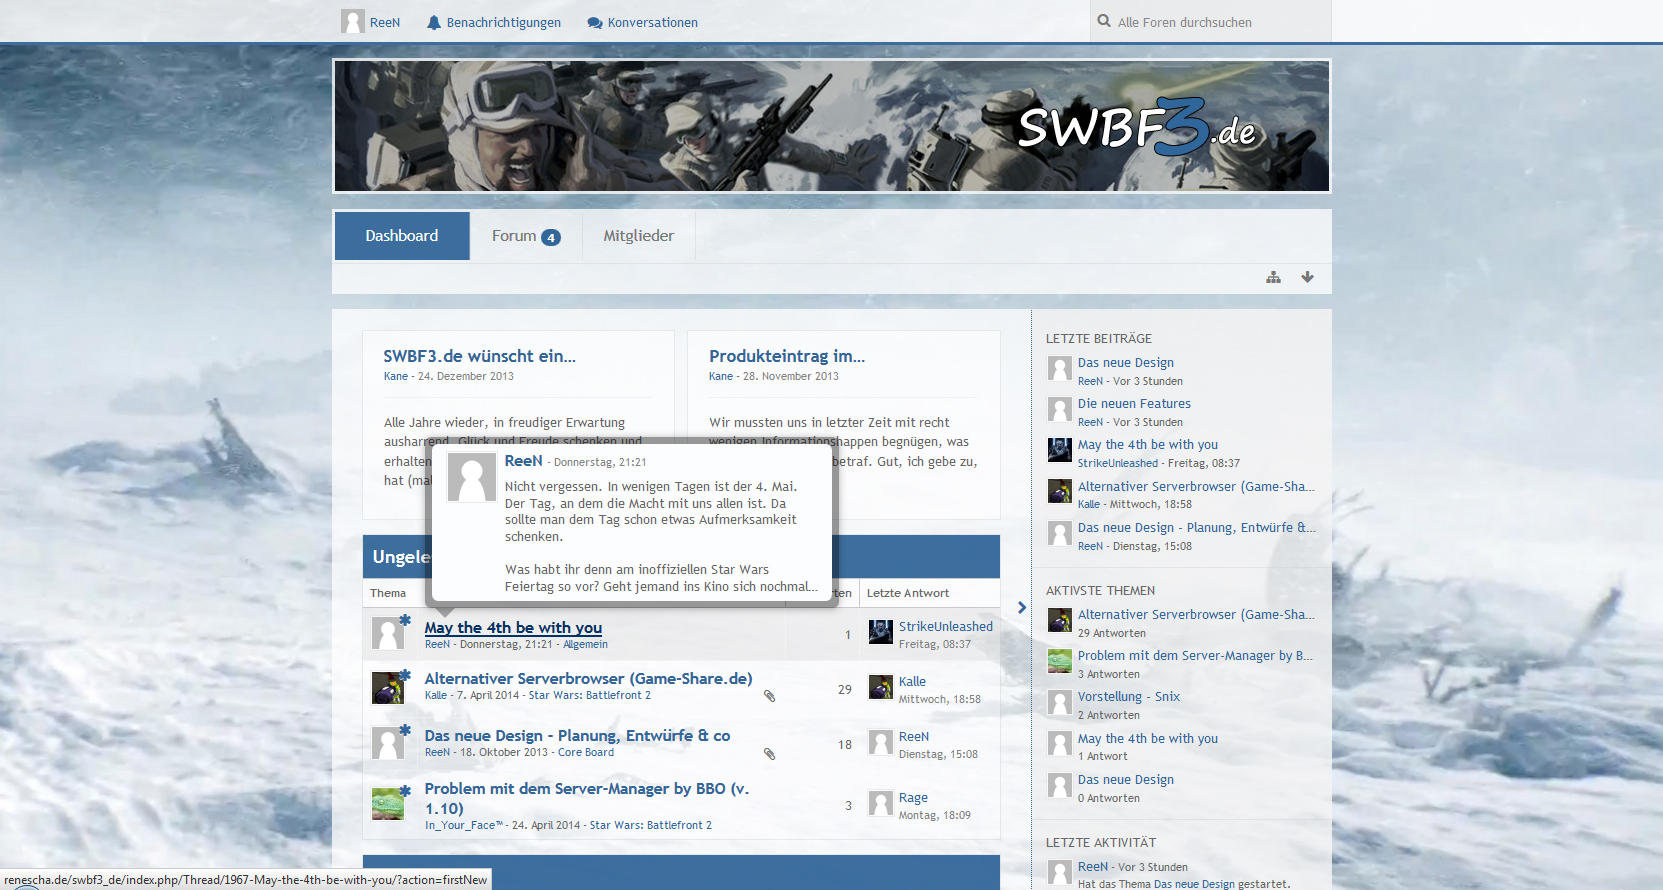
Task: Open Die neuen Features in Letzte Beiträge
Action: 1134,403
